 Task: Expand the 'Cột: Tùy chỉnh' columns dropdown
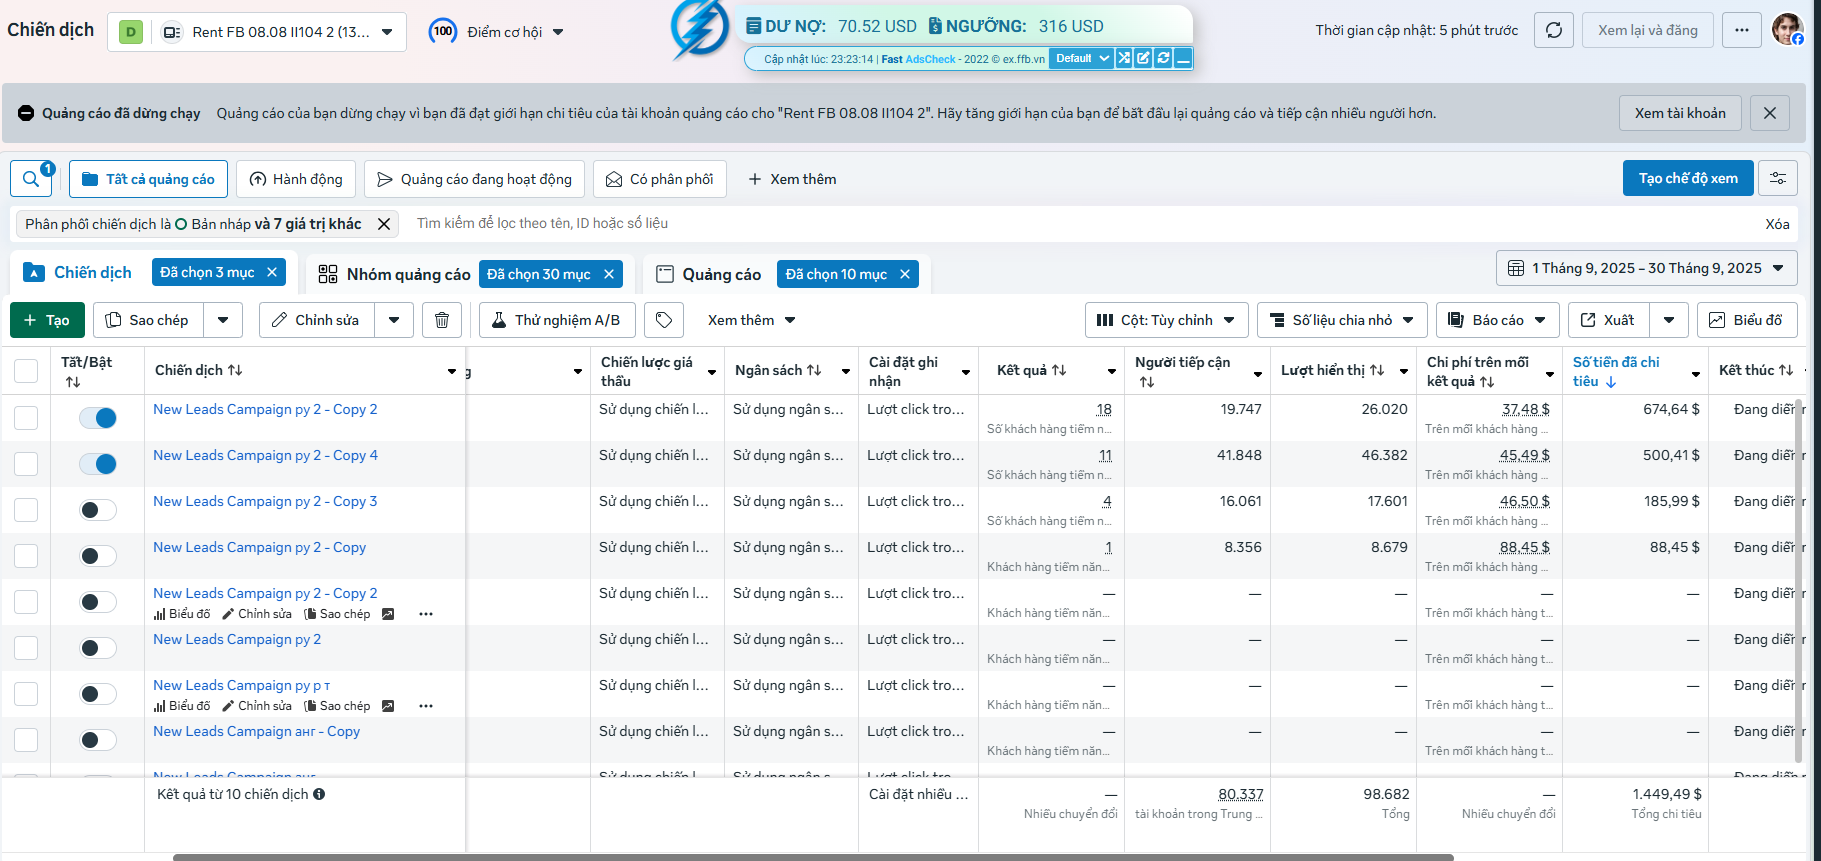point(1166,320)
